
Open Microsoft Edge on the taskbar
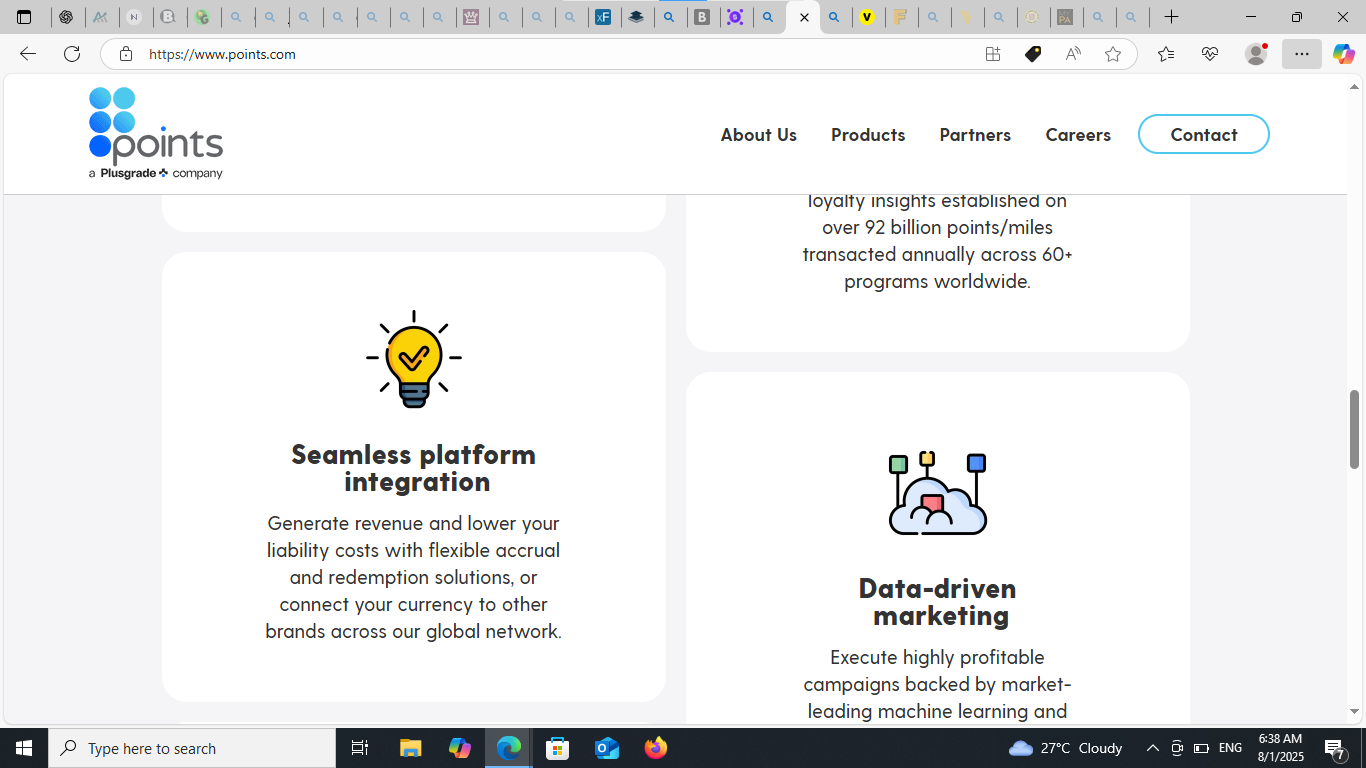pyautogui.click(x=509, y=748)
